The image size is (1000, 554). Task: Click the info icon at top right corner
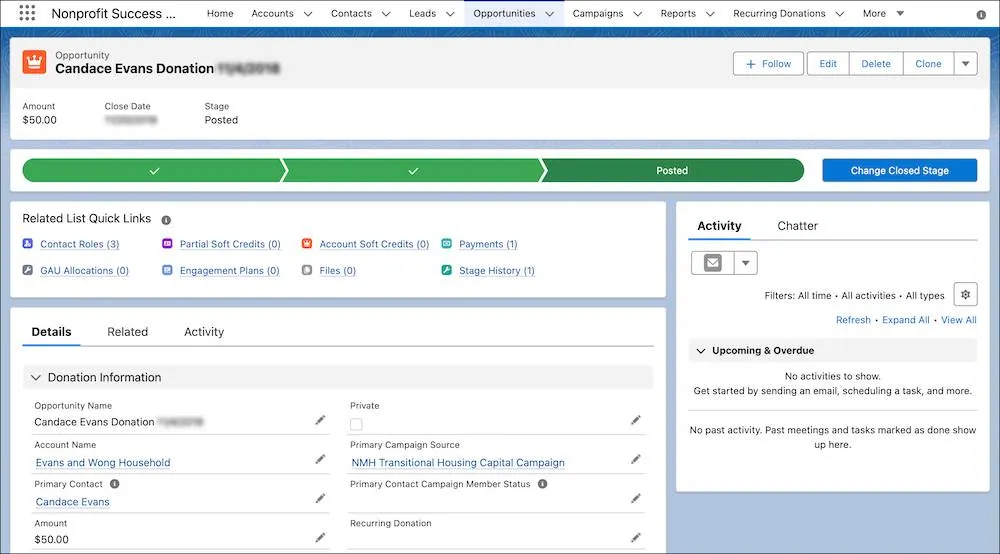[981, 15]
